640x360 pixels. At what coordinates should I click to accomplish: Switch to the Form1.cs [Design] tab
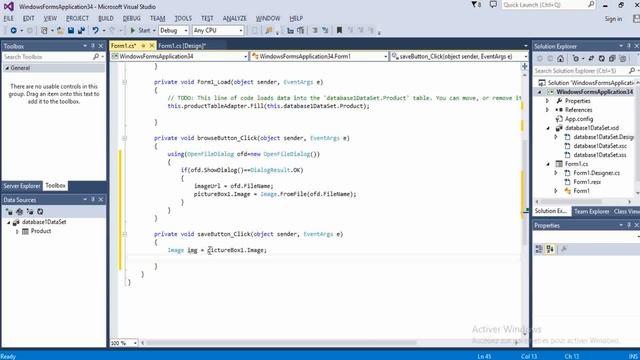(x=182, y=46)
